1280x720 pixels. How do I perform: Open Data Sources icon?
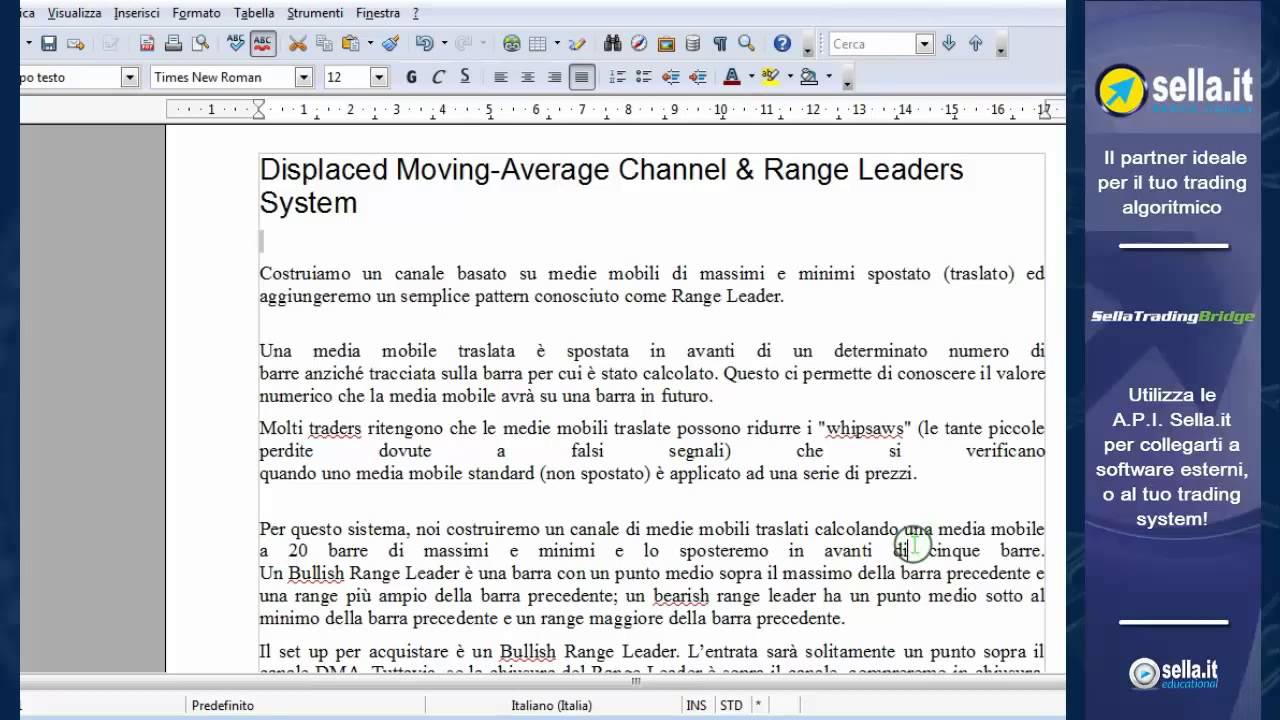[x=692, y=43]
